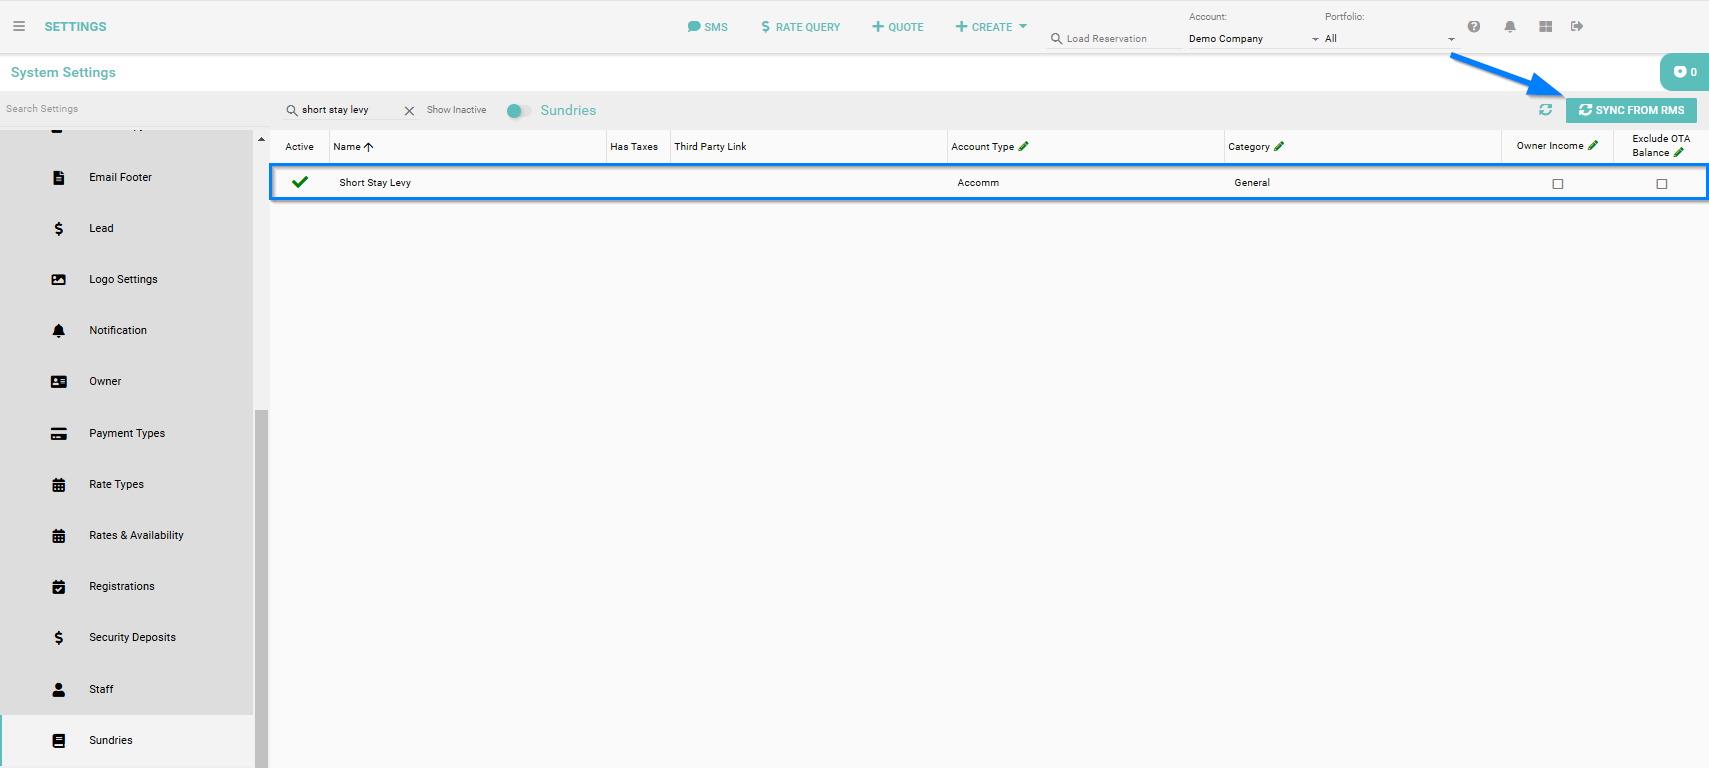Viewport: 1709px width, 768px height.
Task: Click the Rate Query button
Action: pyautogui.click(x=800, y=27)
